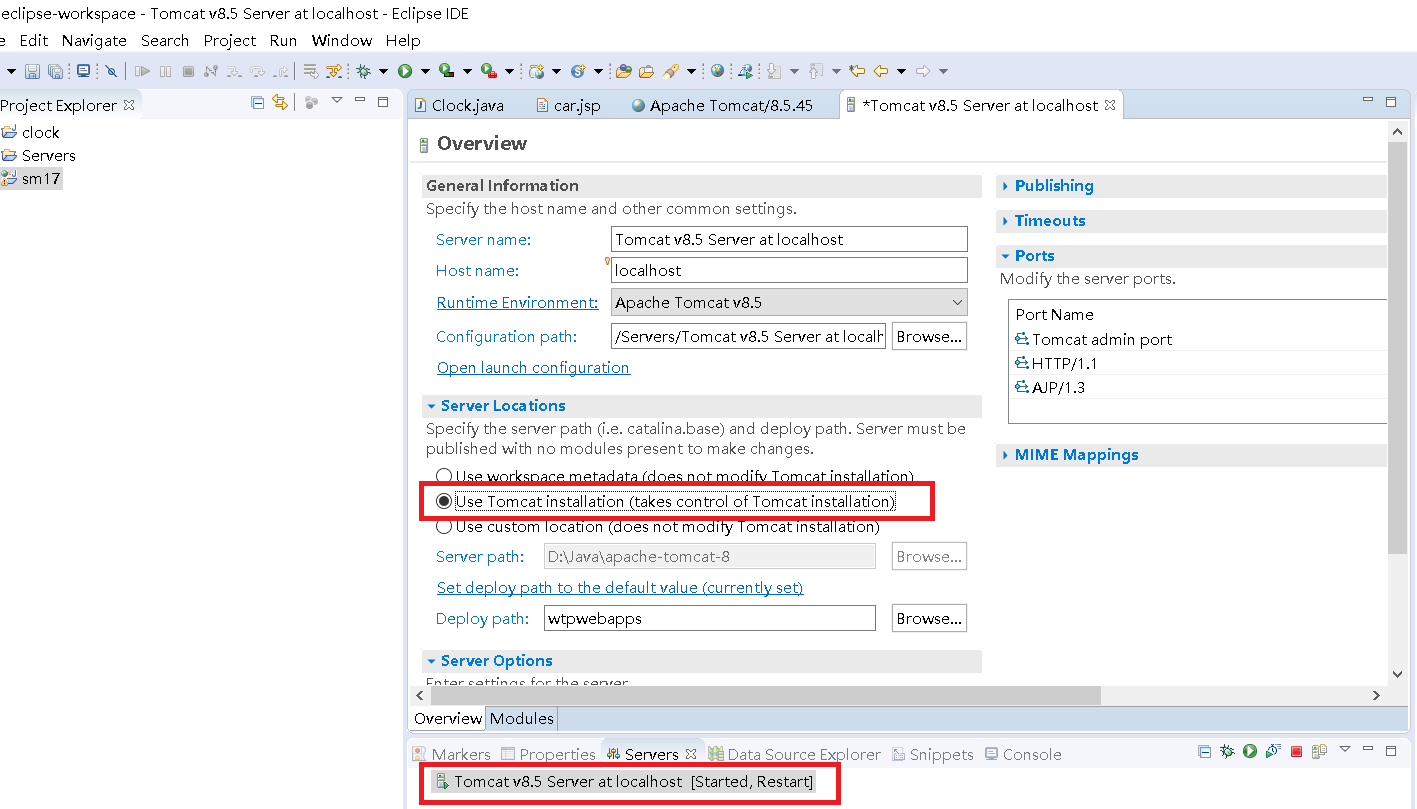1417x809 pixels.
Task: Stop the server with red square icon
Action: click(x=1296, y=751)
